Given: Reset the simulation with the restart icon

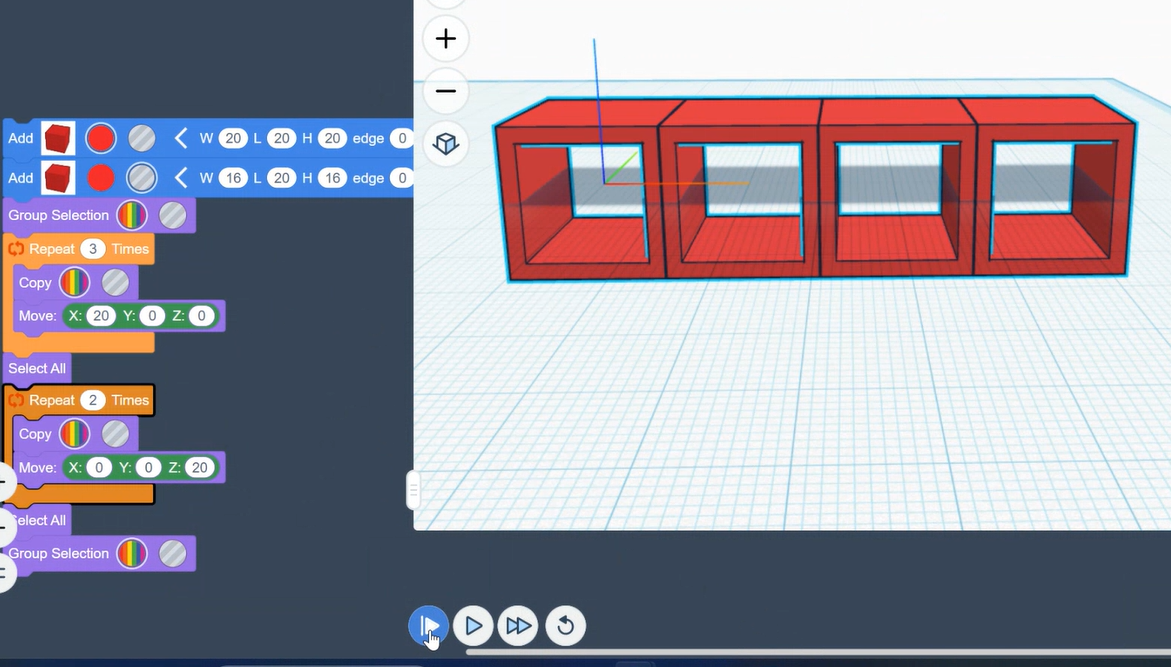Looking at the screenshot, I should point(565,626).
